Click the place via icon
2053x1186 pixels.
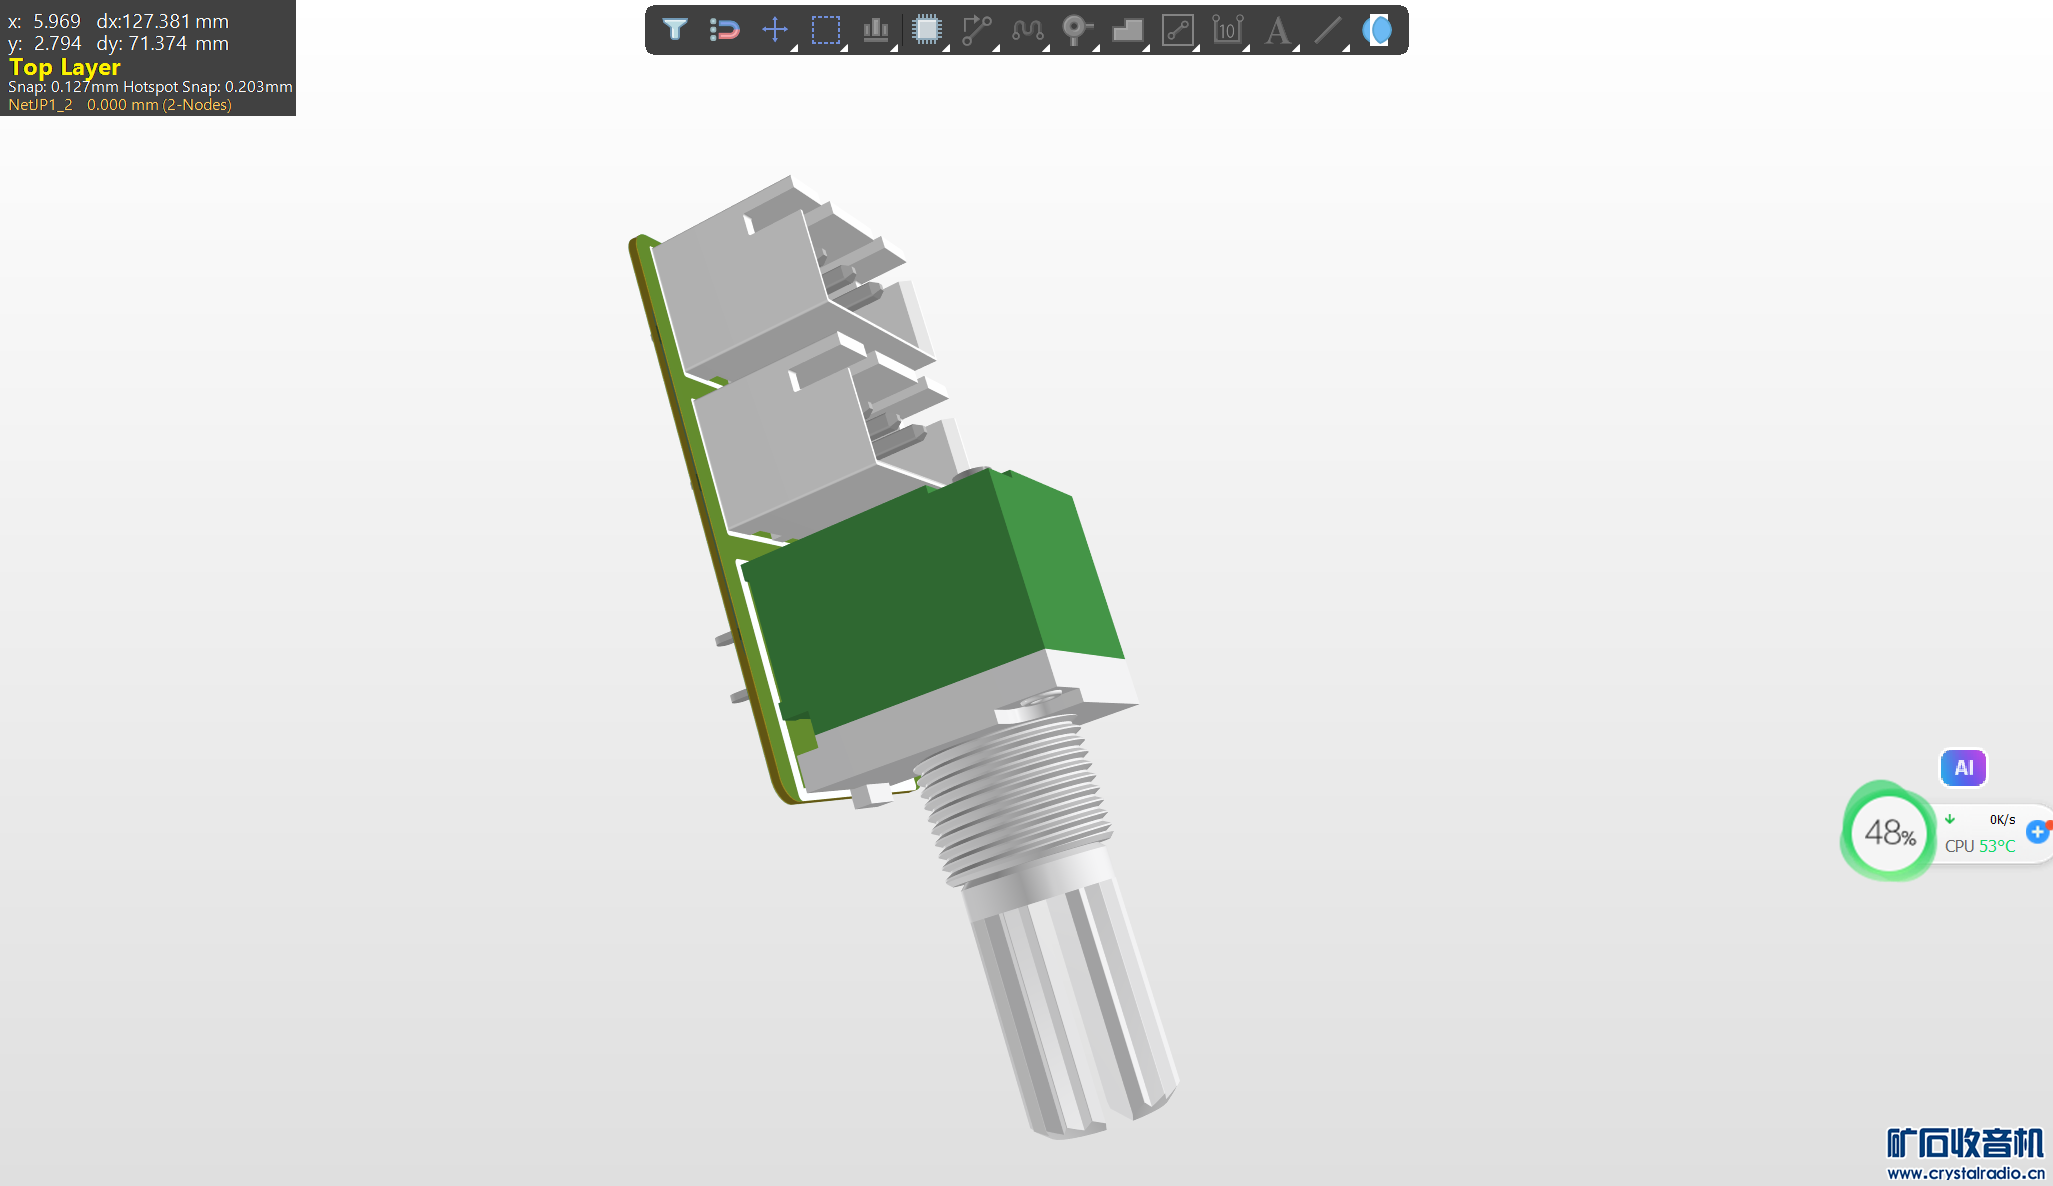(x=1076, y=30)
